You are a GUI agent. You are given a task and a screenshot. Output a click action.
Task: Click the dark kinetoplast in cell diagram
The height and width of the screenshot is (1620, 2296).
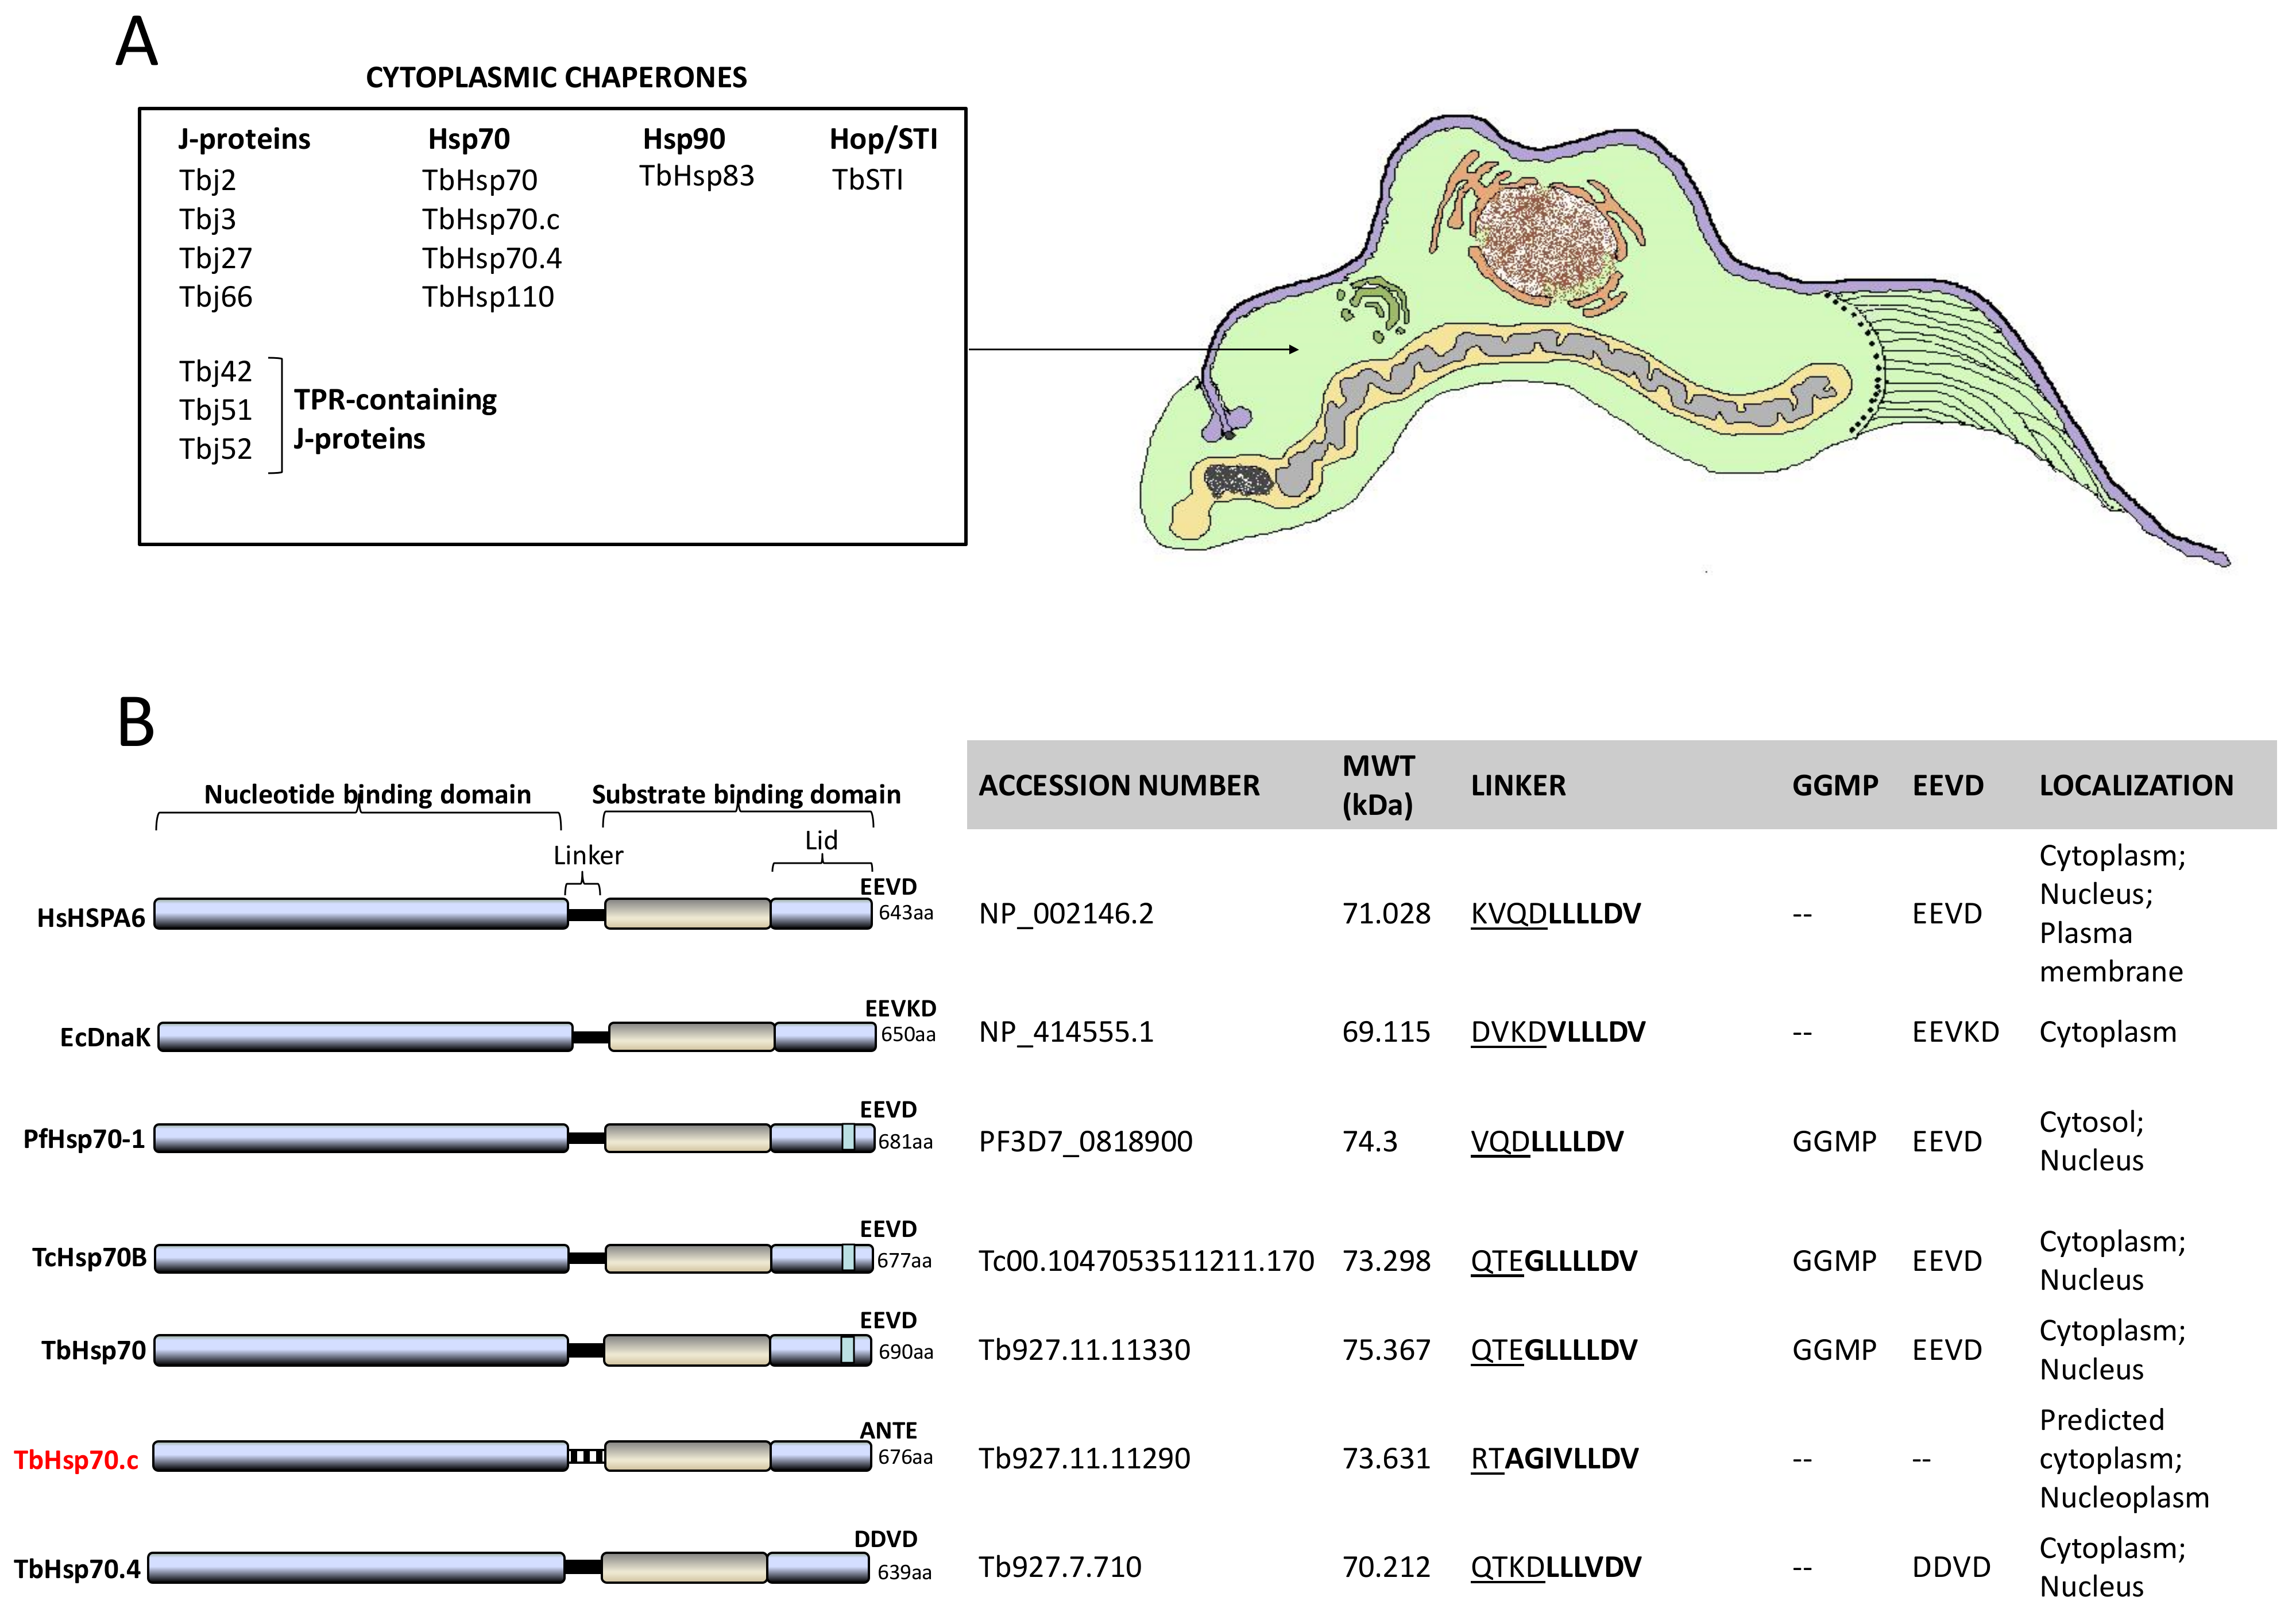(x=1239, y=481)
